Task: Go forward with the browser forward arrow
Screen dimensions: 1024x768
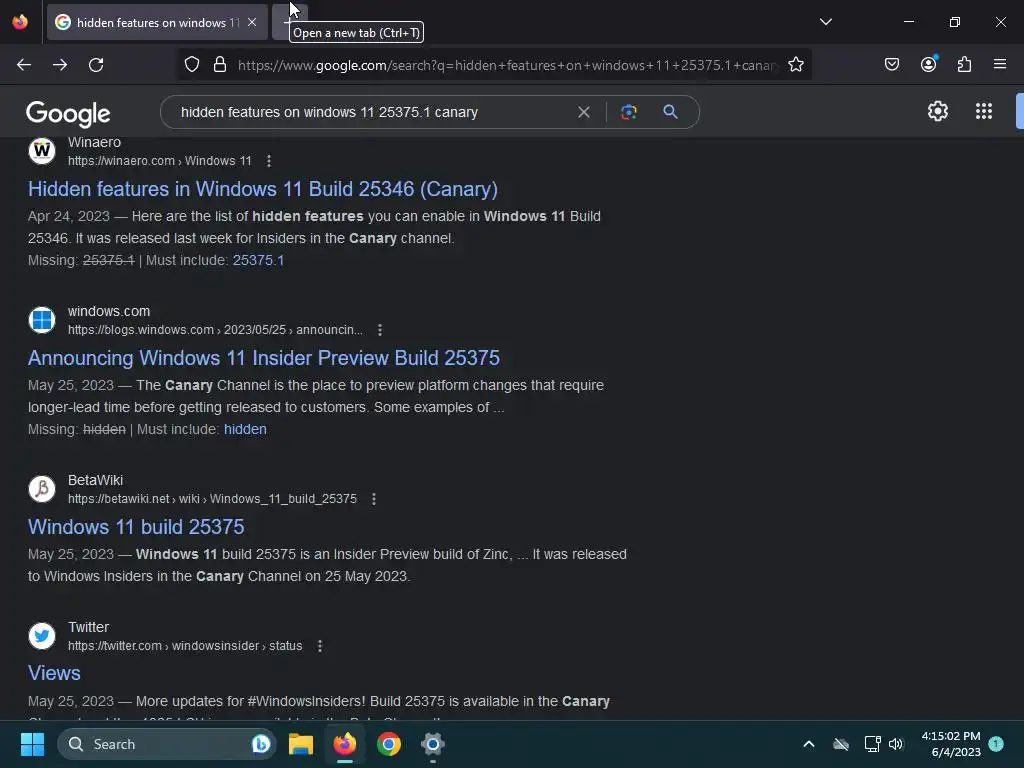Action: (x=60, y=65)
